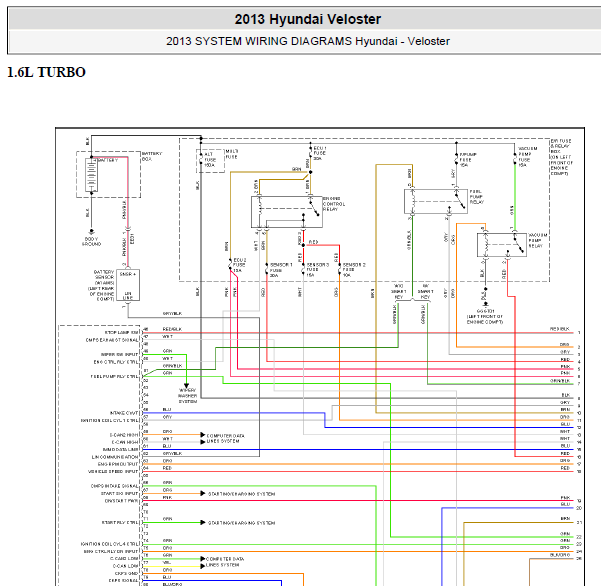Click the 'C-CAN2 LOW' pin label
601x586 pixels.
[x=124, y=558]
